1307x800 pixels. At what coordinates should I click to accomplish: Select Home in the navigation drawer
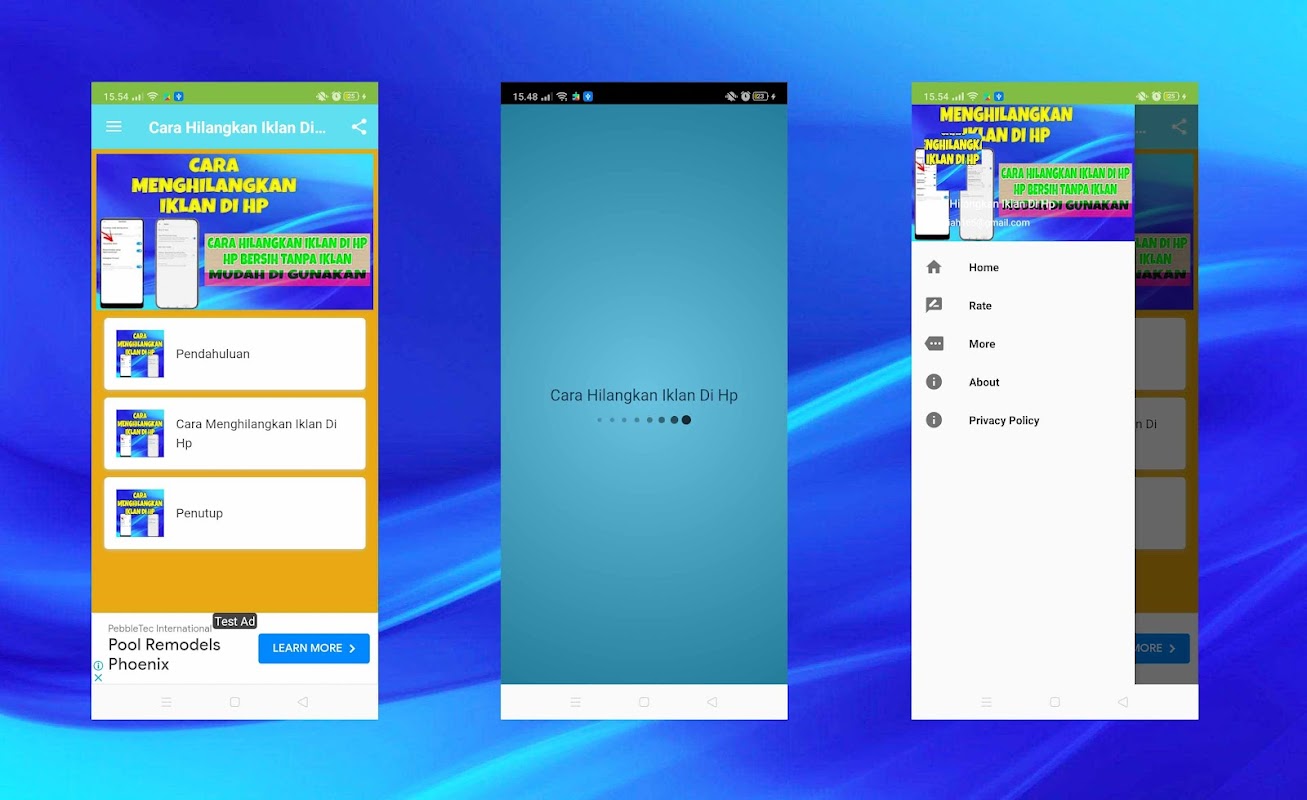coord(1023,267)
